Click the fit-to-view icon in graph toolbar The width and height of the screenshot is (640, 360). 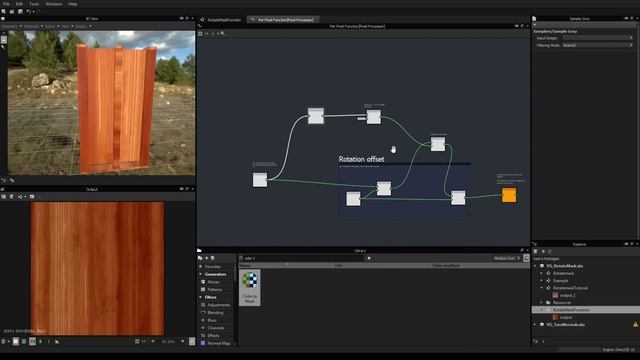[x=200, y=33]
